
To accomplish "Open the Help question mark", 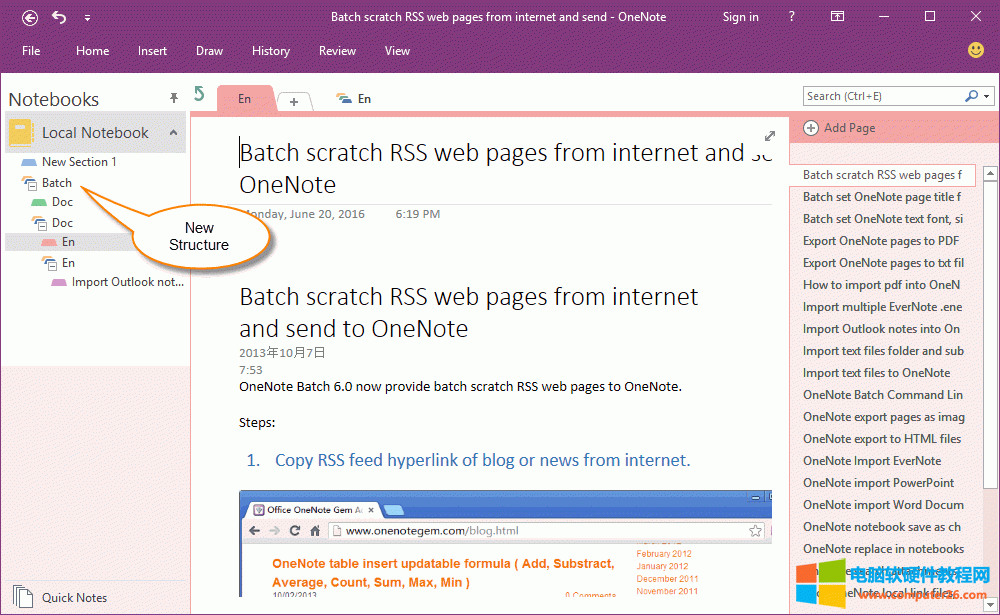I will click(x=791, y=17).
